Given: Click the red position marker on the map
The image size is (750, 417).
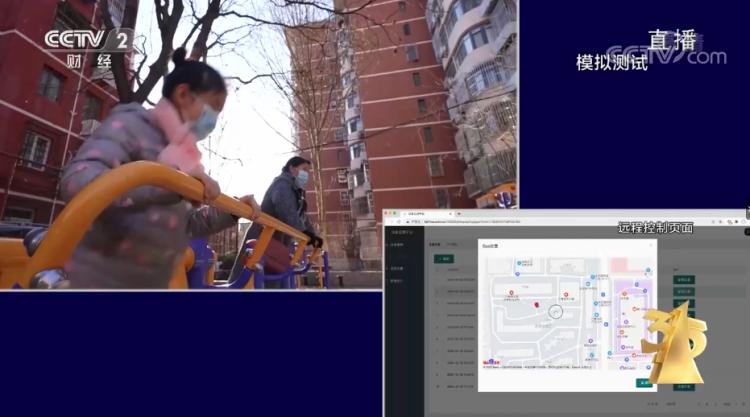Looking at the screenshot, I should [536, 304].
